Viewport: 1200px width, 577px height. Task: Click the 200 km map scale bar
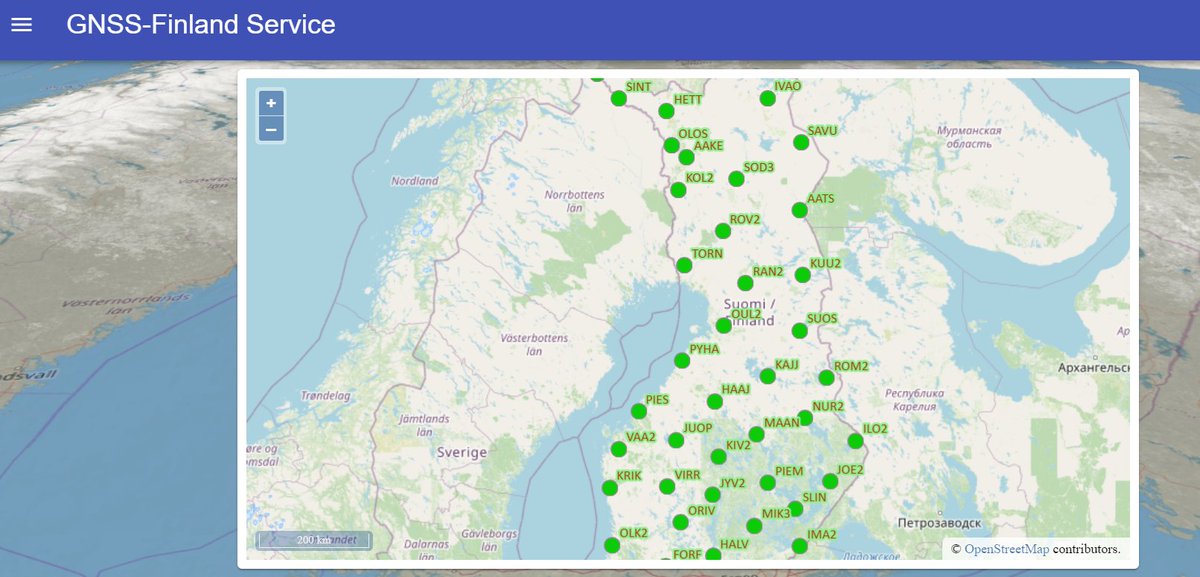(314, 540)
